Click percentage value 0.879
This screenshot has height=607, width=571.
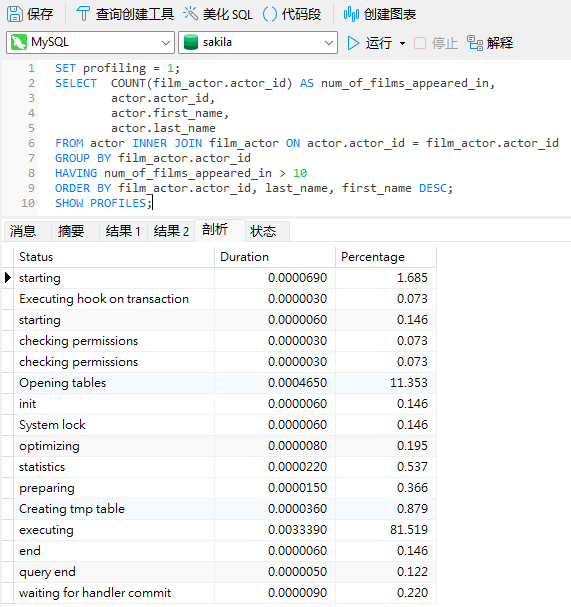[412, 508]
